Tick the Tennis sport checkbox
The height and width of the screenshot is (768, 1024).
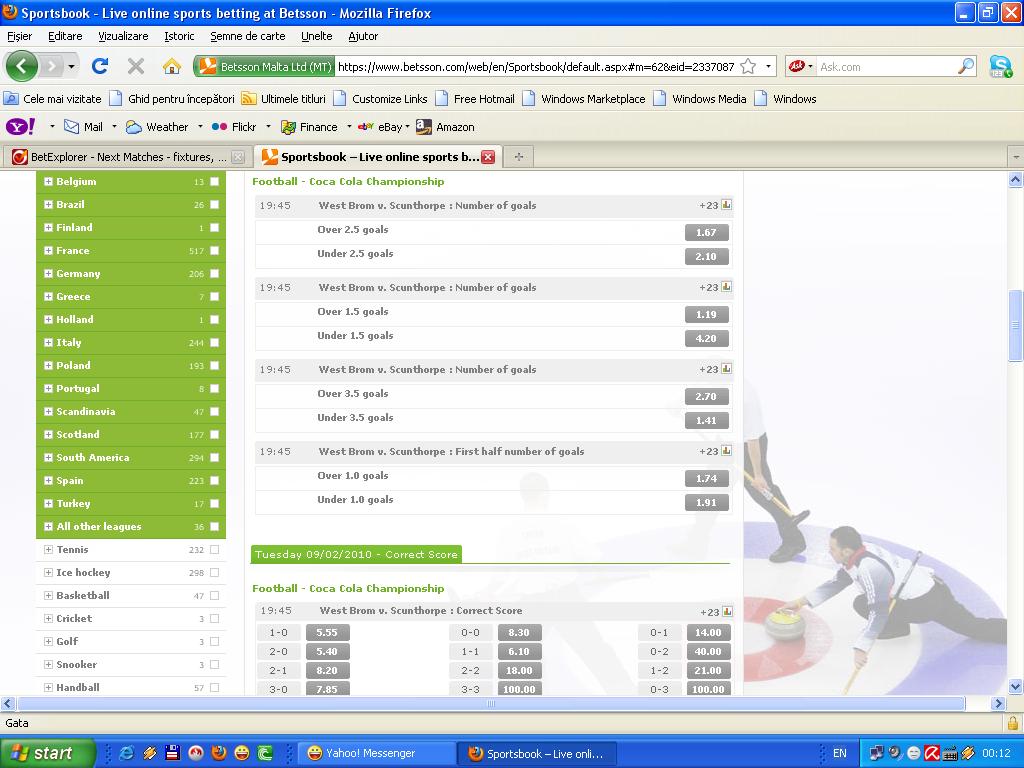(x=214, y=550)
